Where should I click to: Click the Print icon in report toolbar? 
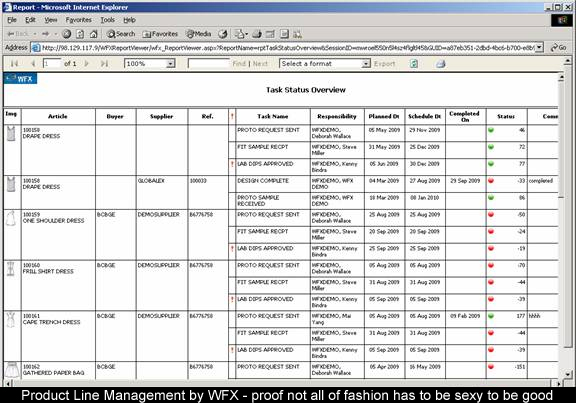tap(440, 64)
